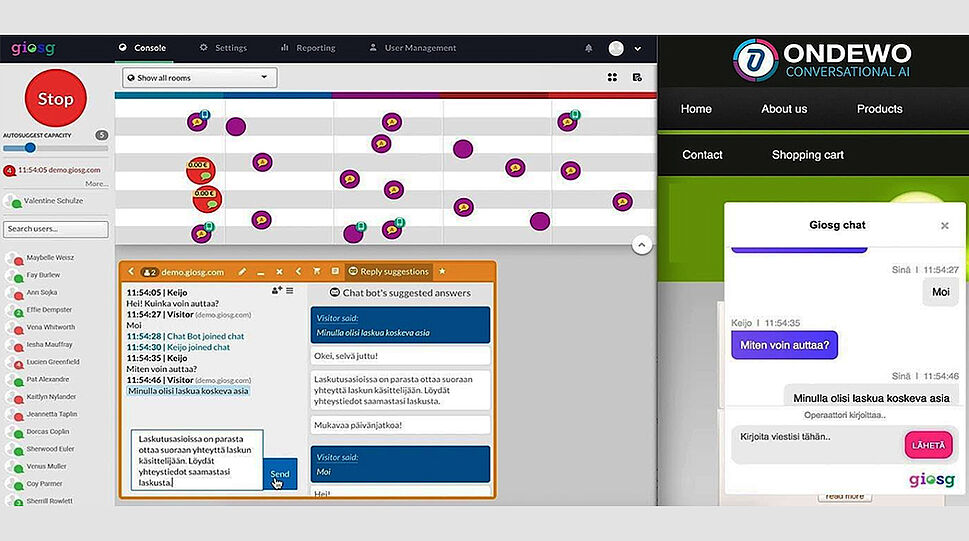Click the note icon in chat header

click(x=335, y=271)
